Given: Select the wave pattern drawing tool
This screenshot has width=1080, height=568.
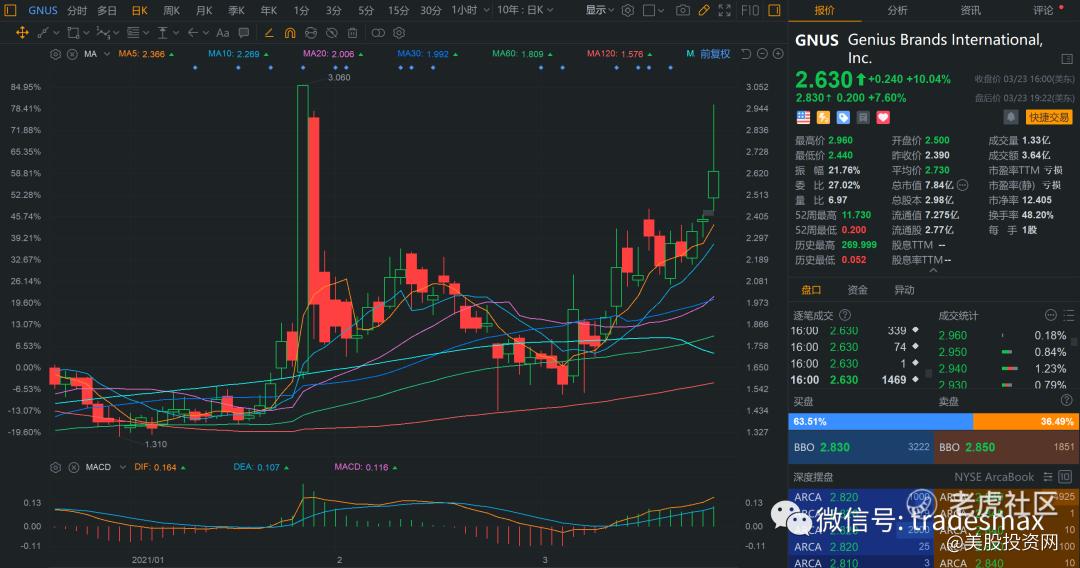Looking at the screenshot, I should 103,32.
